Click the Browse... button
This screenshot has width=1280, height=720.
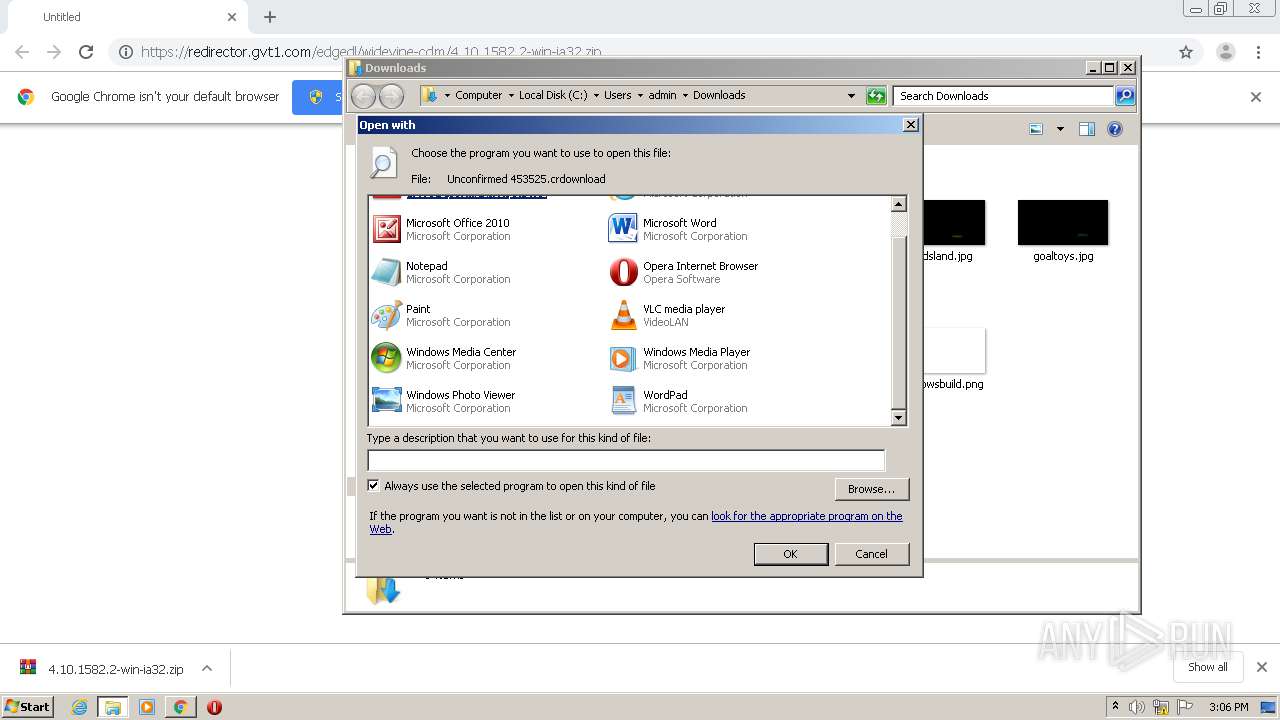(x=871, y=489)
